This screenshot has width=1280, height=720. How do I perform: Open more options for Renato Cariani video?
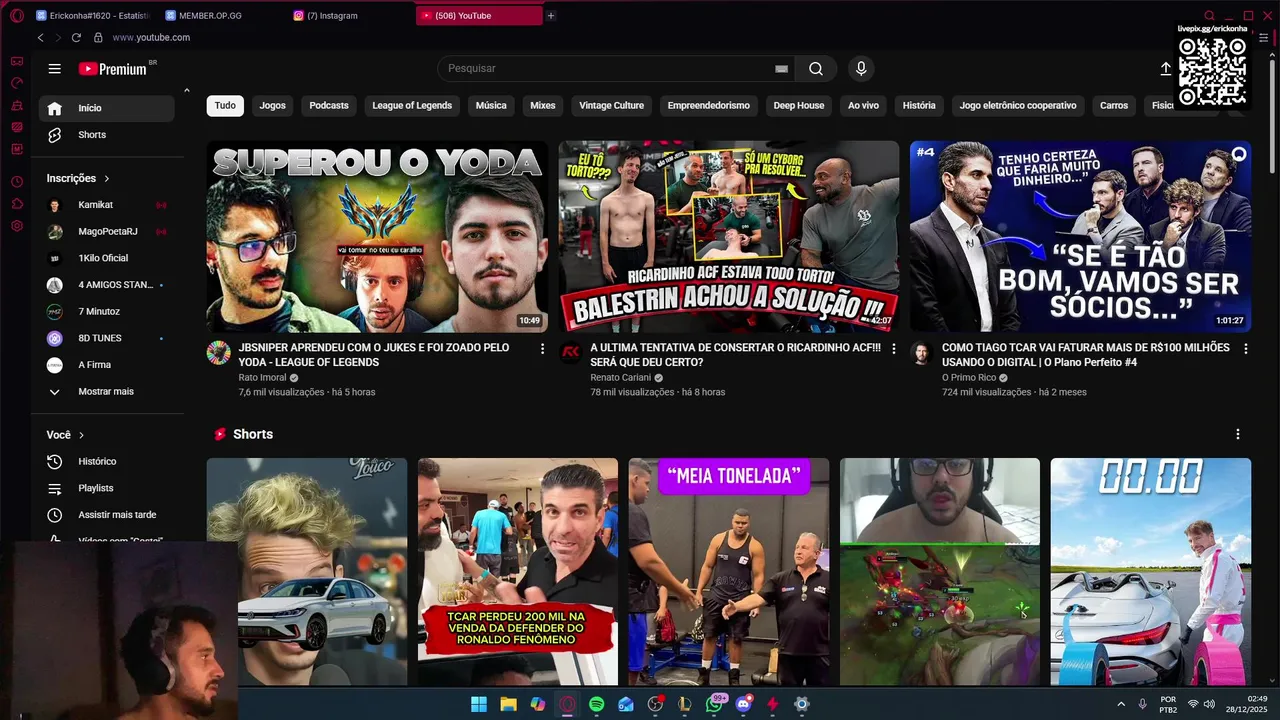coord(895,349)
